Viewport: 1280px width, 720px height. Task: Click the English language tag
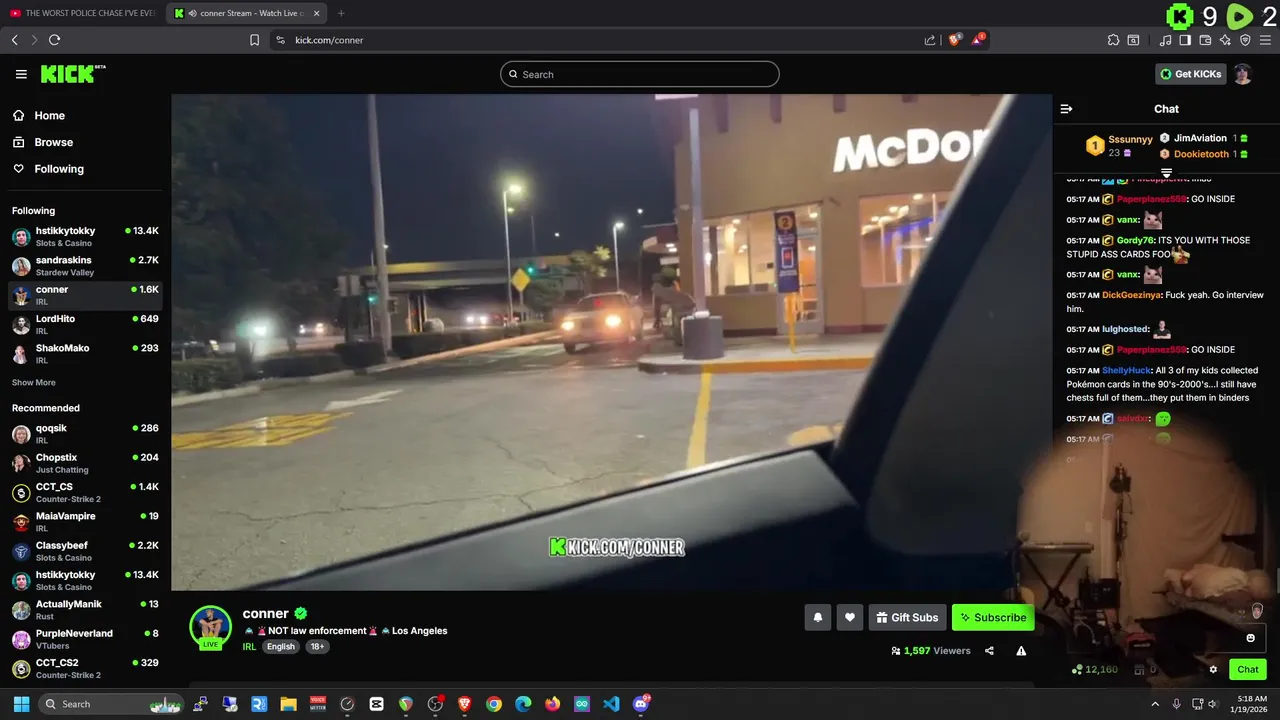click(281, 647)
